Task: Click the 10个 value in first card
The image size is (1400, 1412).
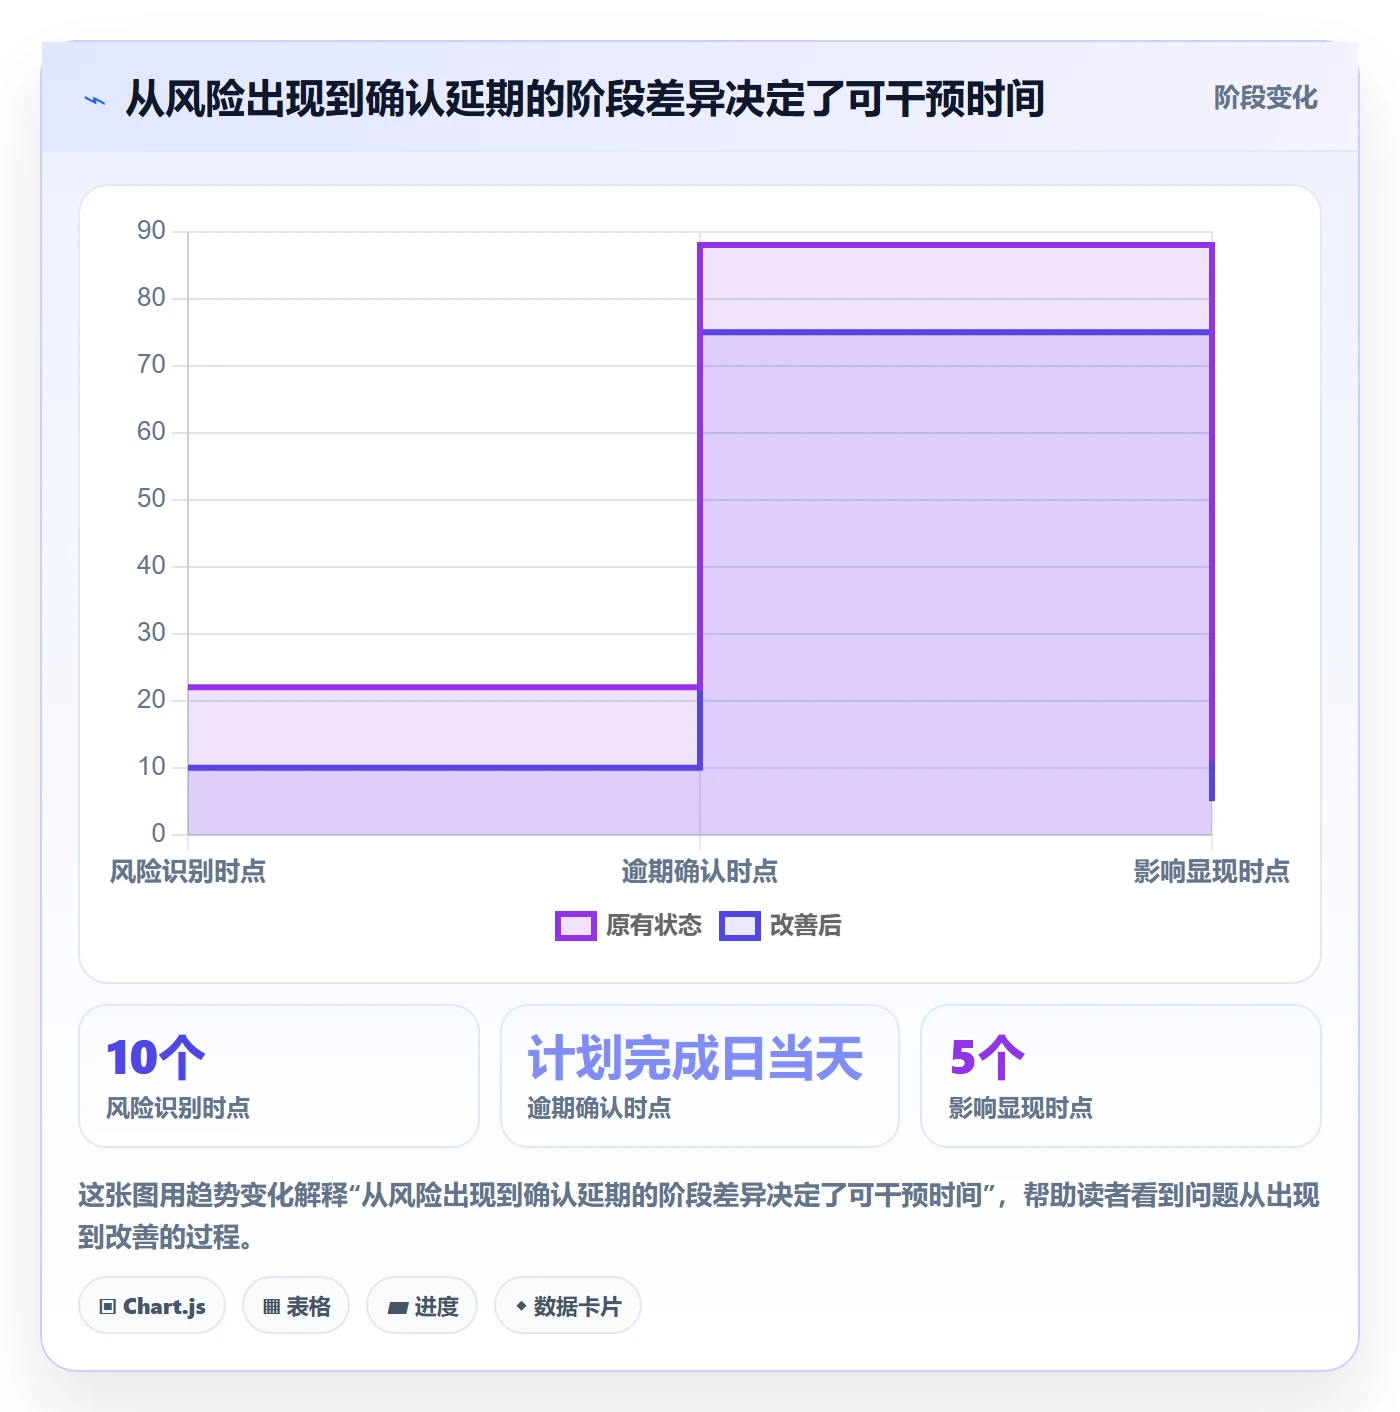Action: pyautogui.click(x=155, y=1058)
